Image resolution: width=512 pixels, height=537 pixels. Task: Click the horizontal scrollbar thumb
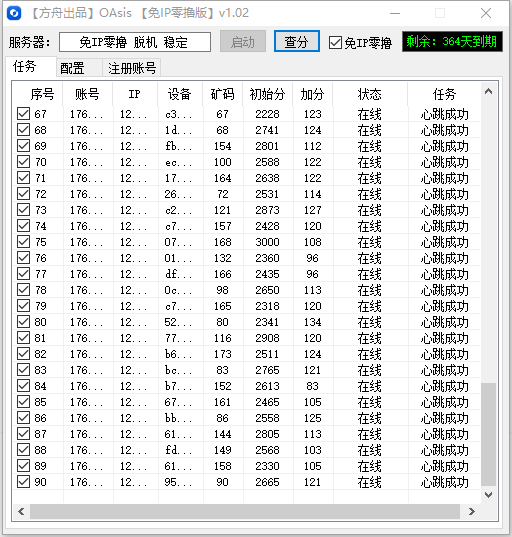(x=245, y=511)
